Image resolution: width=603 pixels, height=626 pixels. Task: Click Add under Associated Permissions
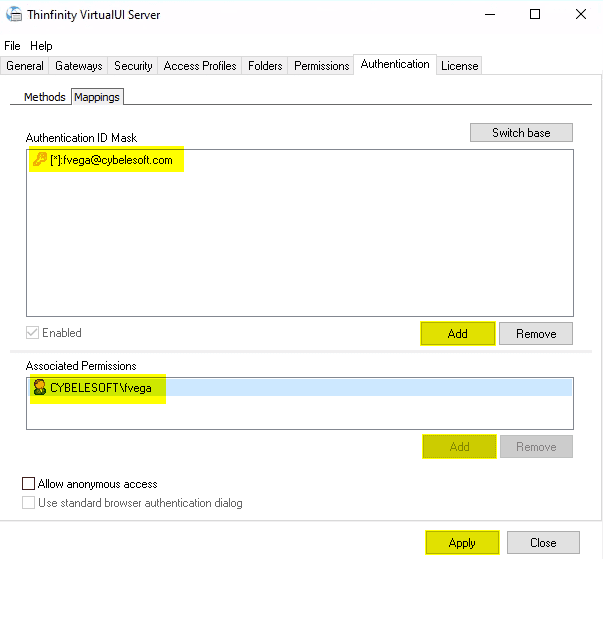point(459,446)
